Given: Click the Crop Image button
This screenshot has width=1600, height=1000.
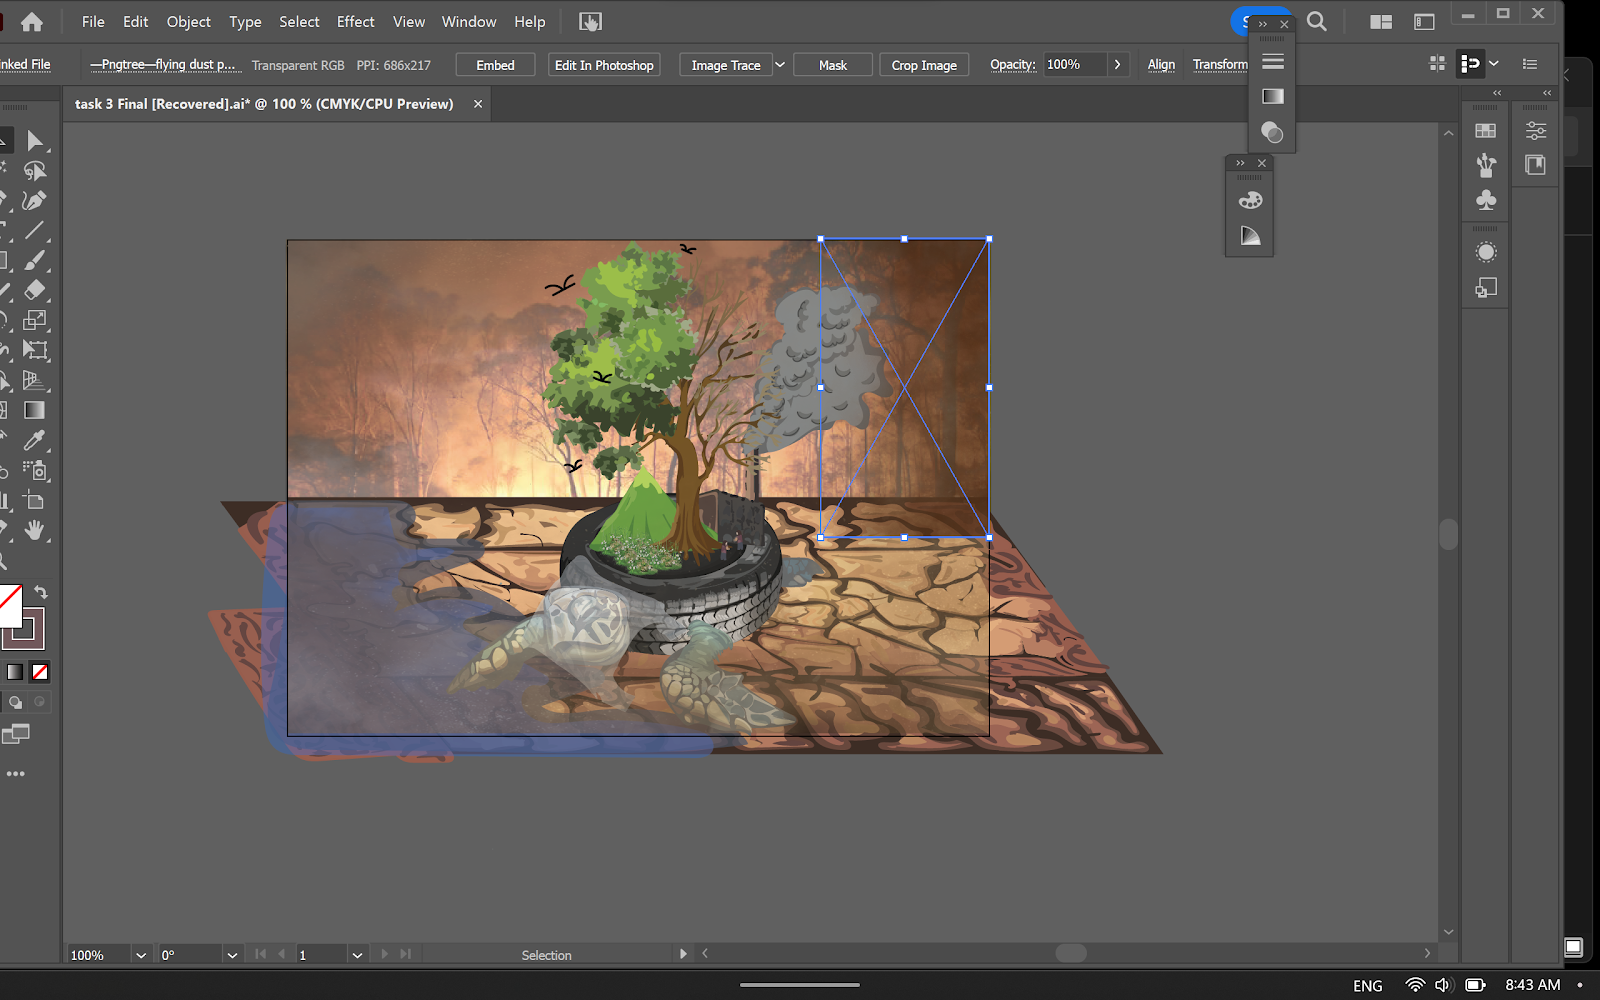Looking at the screenshot, I should tap(923, 65).
